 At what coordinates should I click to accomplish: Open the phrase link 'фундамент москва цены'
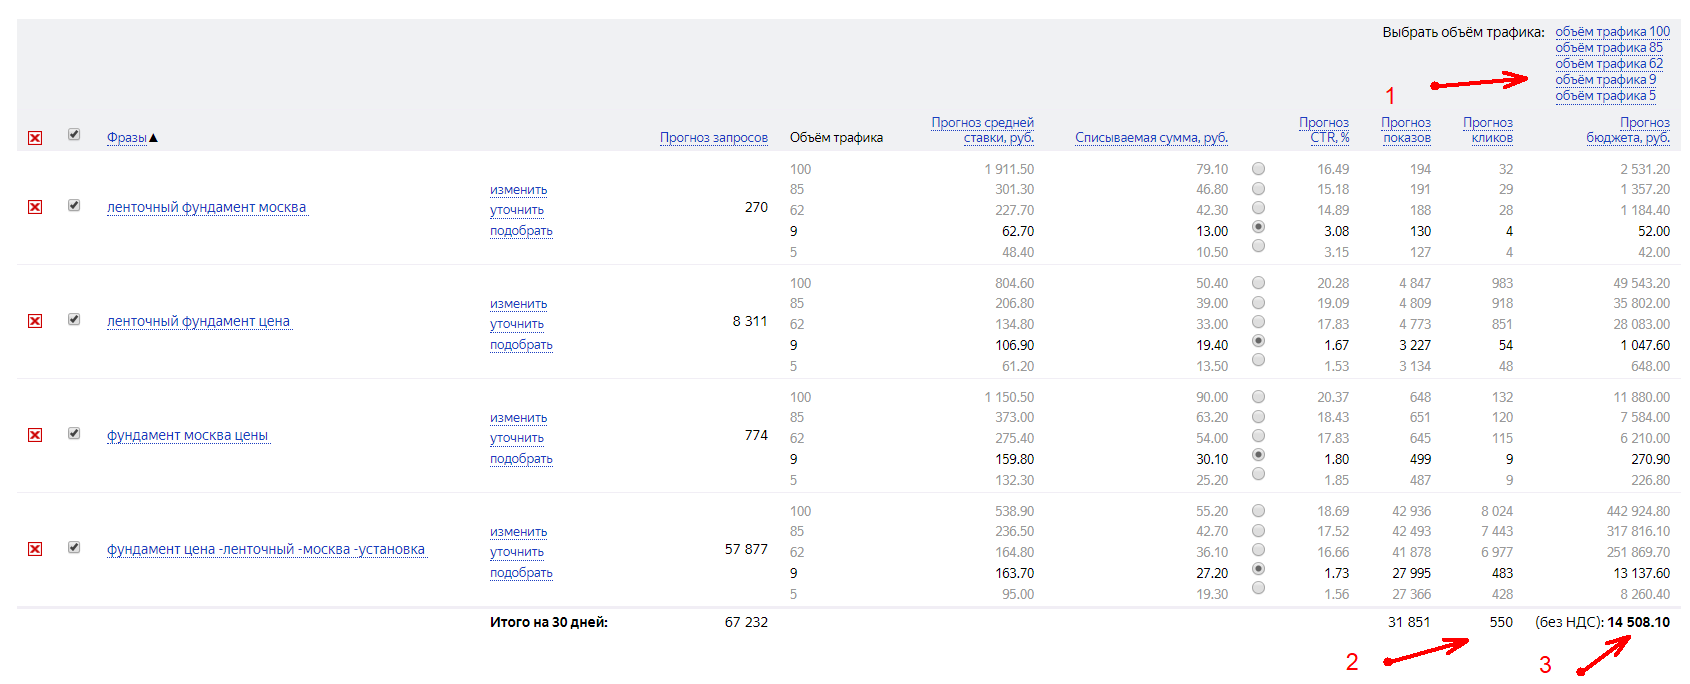coord(187,436)
